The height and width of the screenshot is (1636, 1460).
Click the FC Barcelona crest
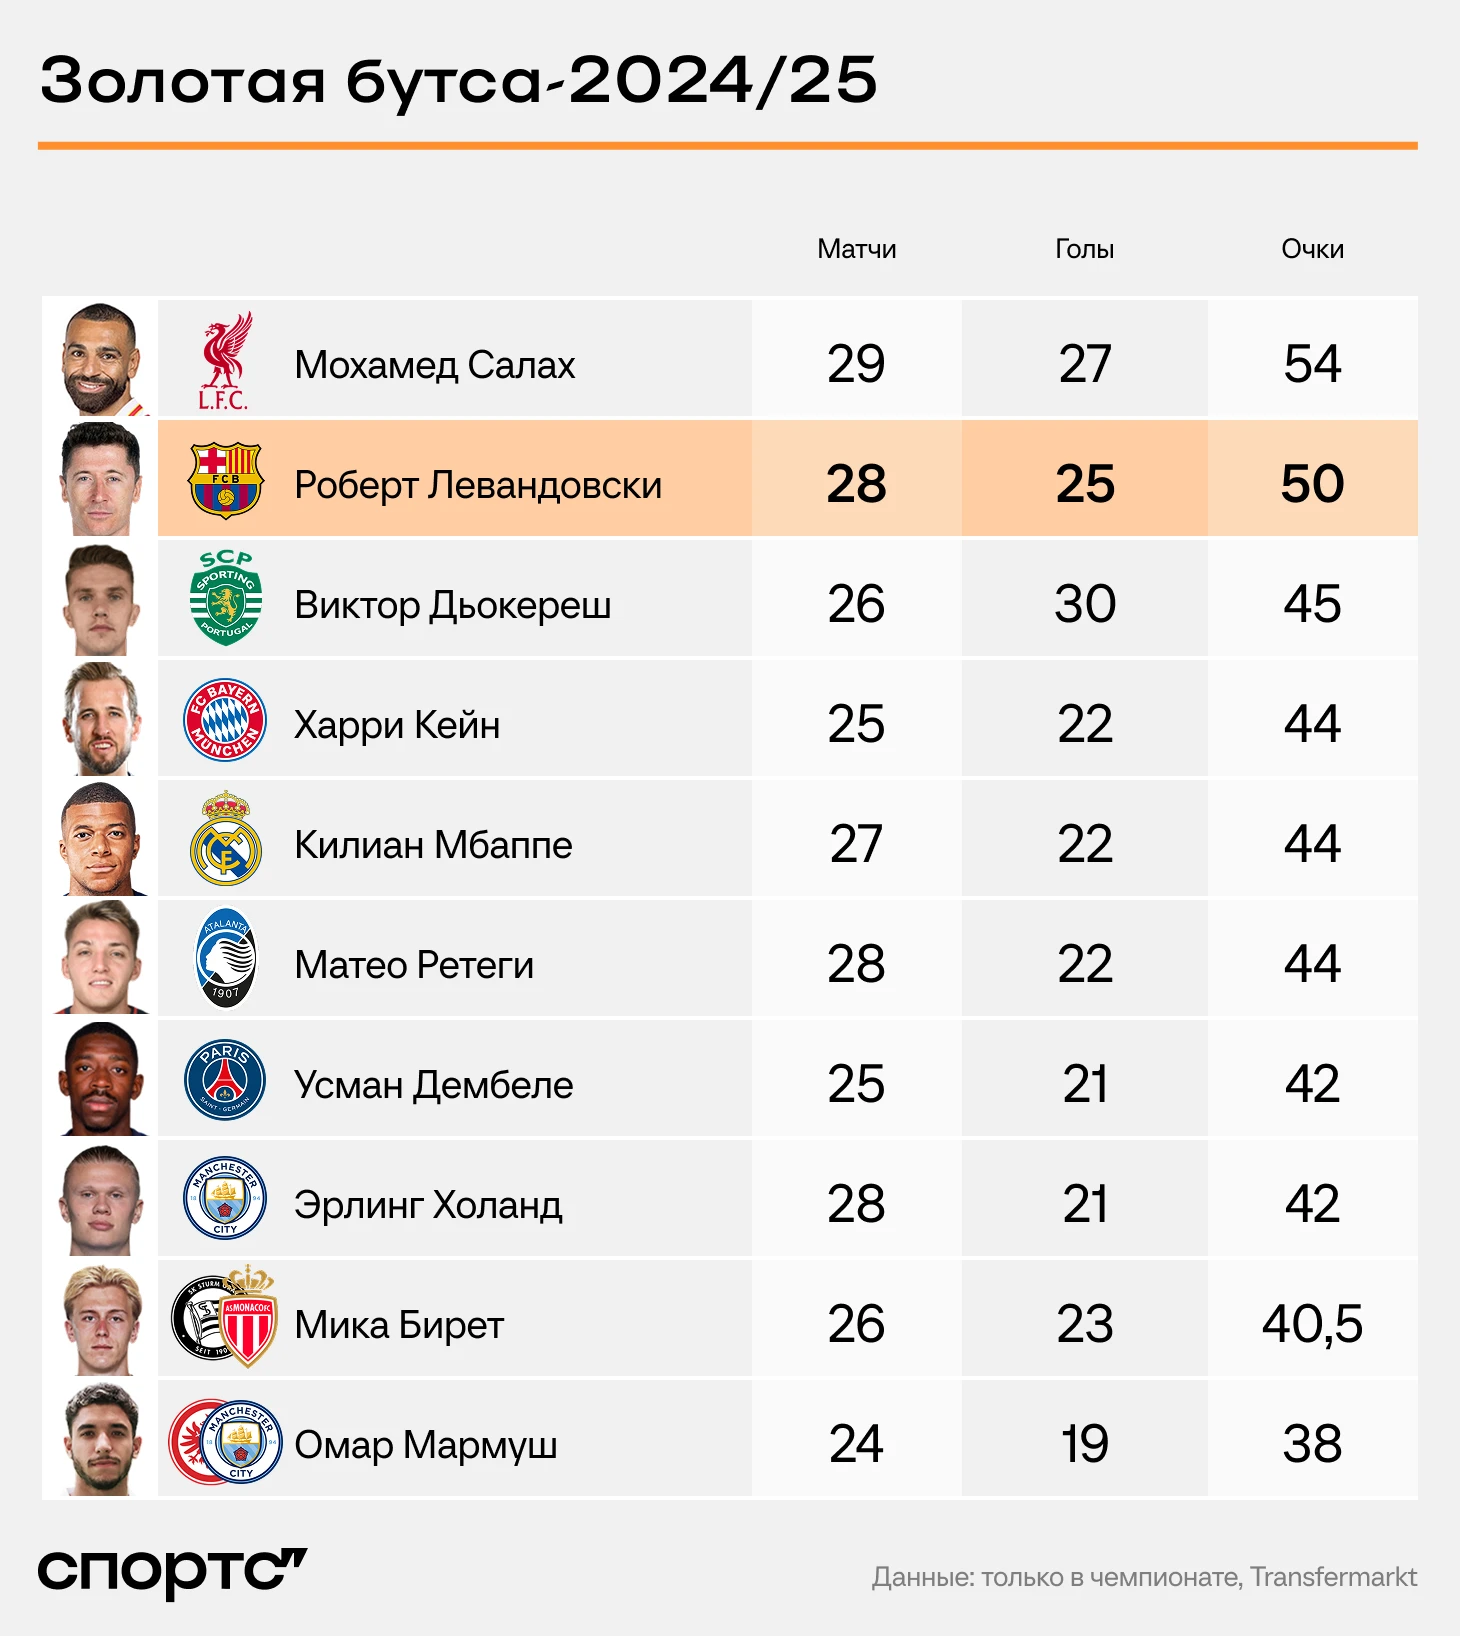[226, 481]
